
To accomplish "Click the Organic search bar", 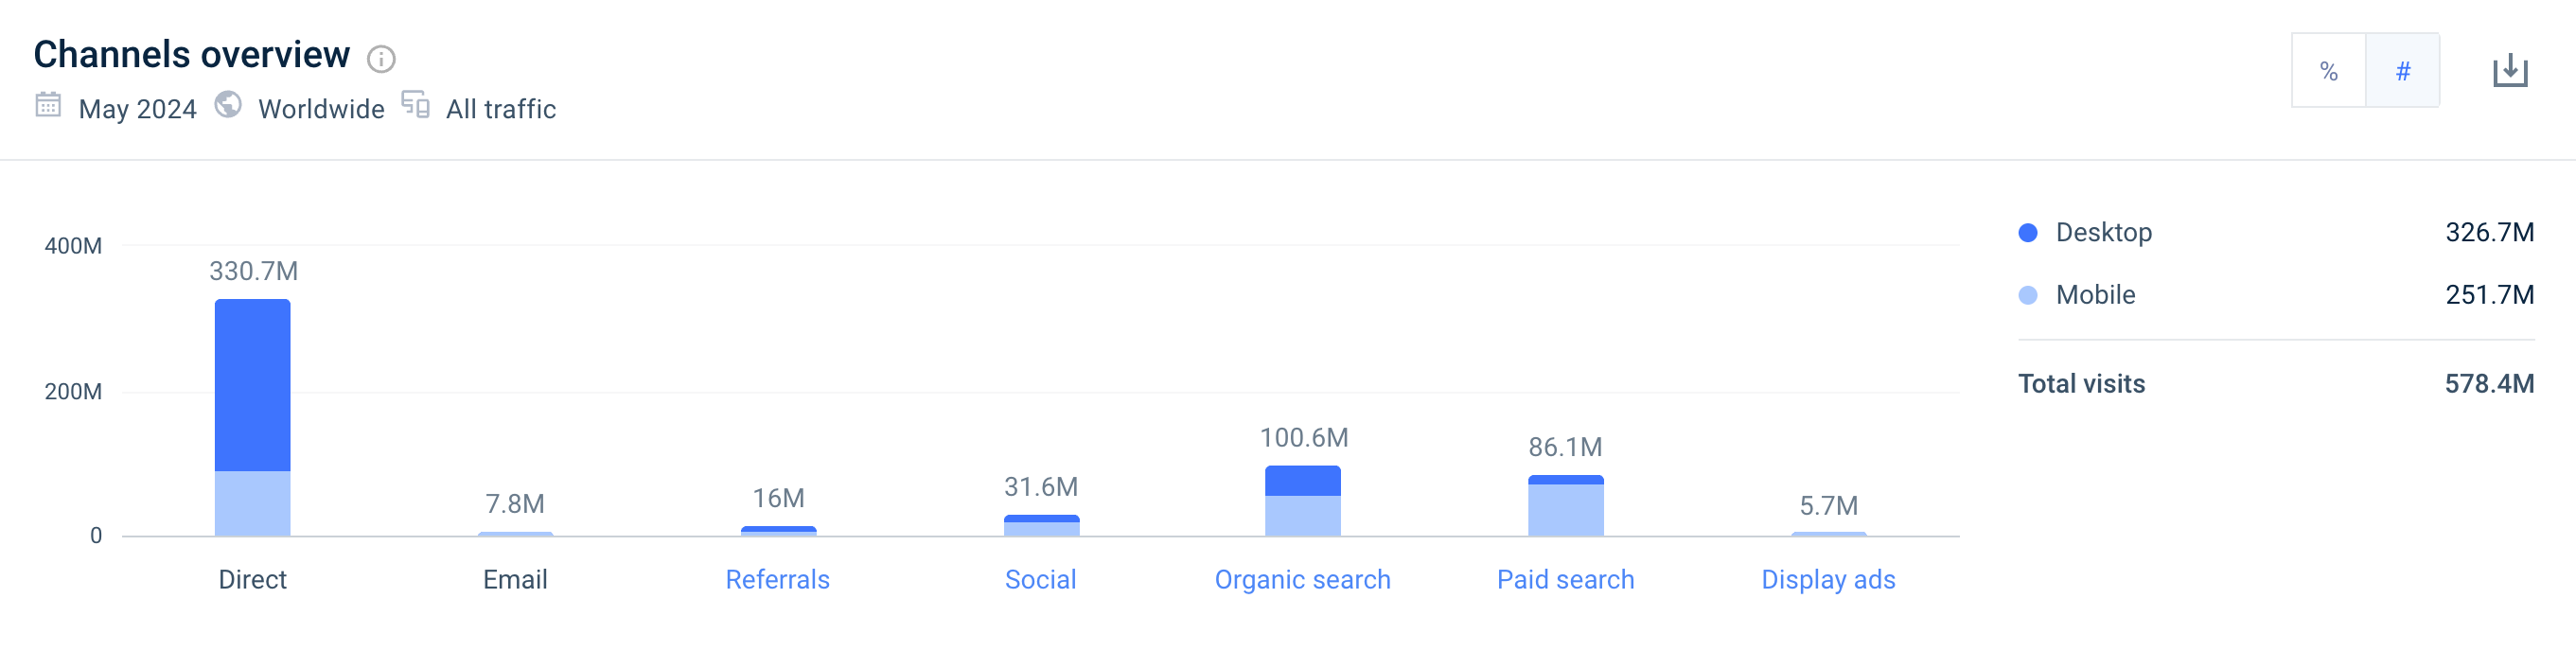I will (1302, 502).
